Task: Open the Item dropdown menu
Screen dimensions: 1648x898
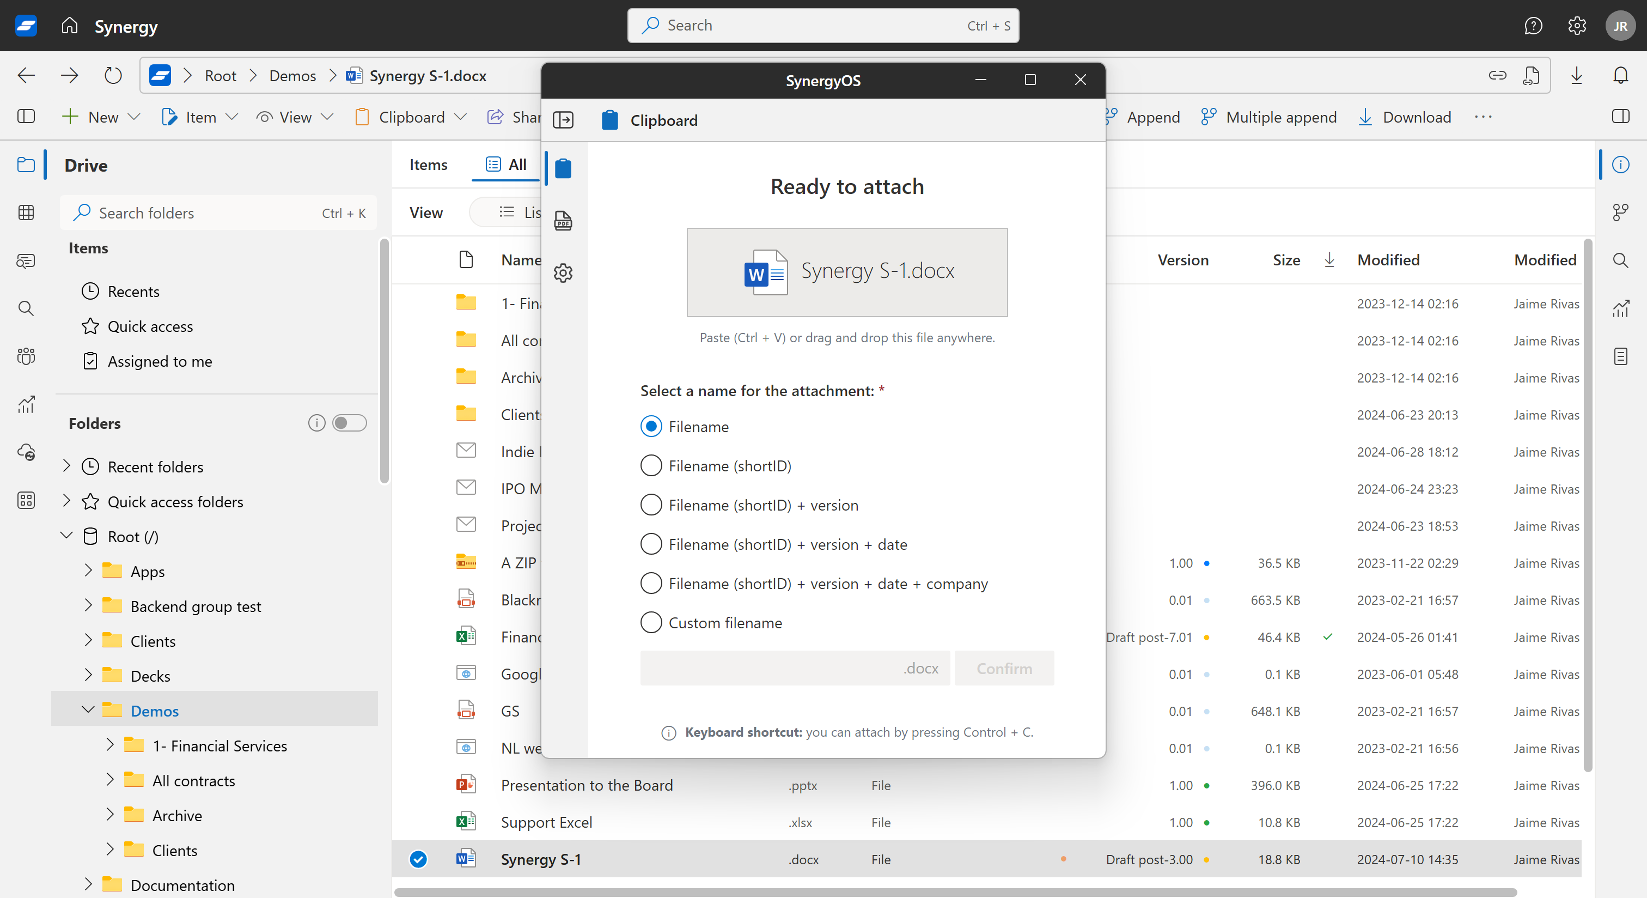Action: (200, 117)
